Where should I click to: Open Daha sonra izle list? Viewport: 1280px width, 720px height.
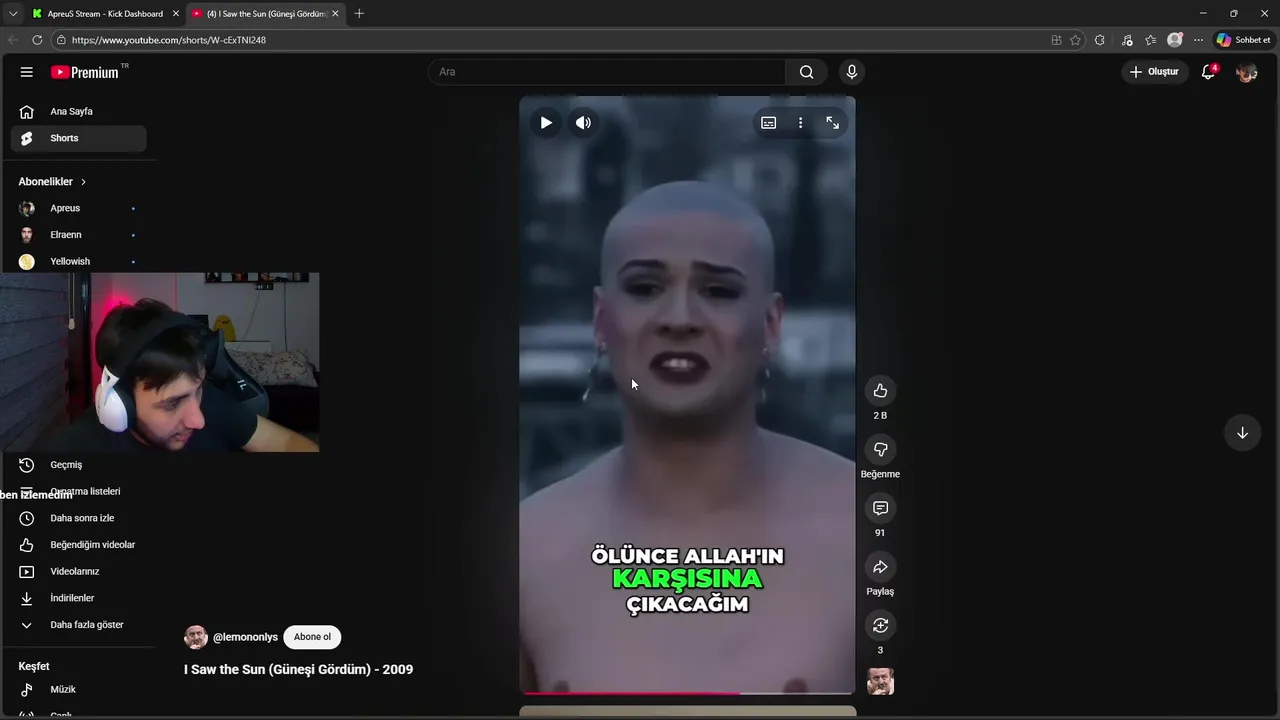78,518
